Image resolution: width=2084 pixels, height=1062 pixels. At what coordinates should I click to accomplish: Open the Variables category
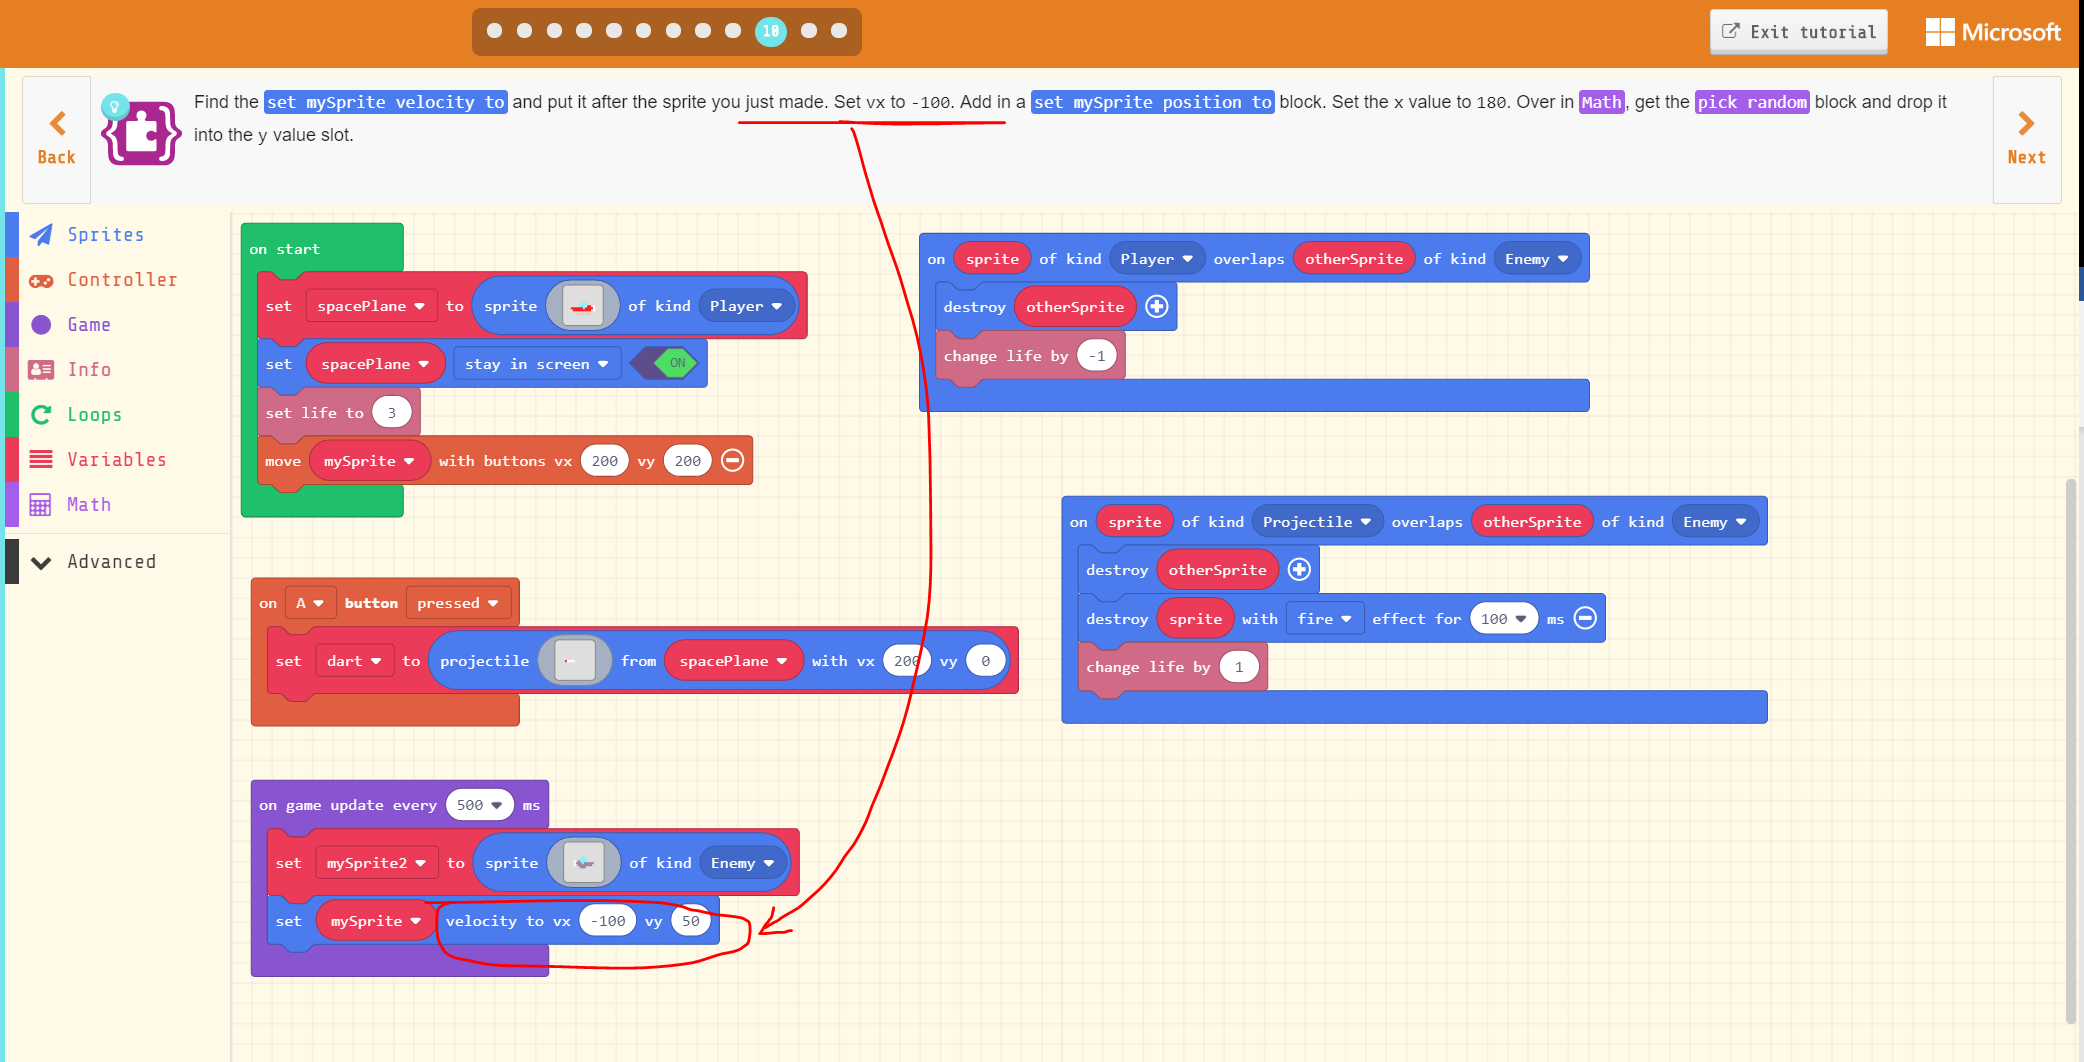click(41, 459)
